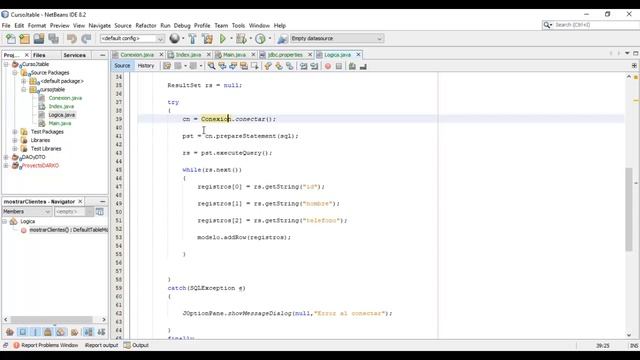Click the editor vertical scrollbar thumb
The width and height of the screenshot is (640, 360).
point(629,209)
